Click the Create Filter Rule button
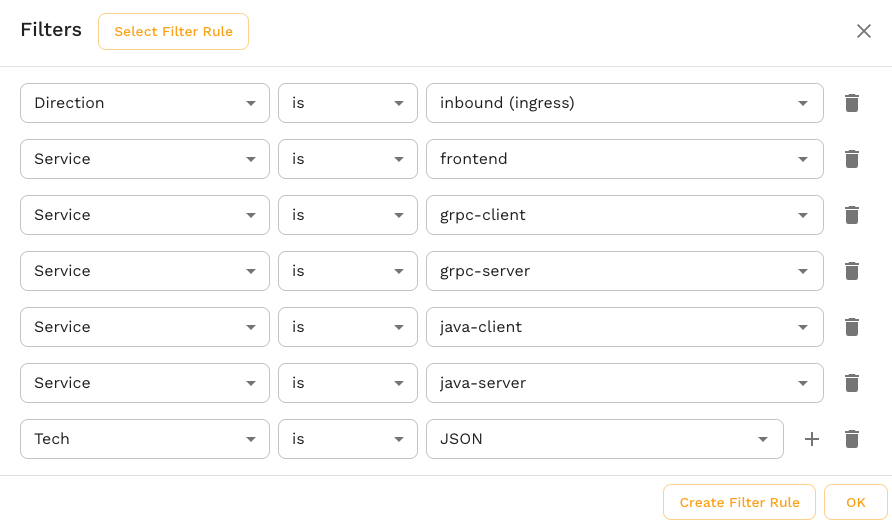The height and width of the screenshot is (524, 892). 740,502
